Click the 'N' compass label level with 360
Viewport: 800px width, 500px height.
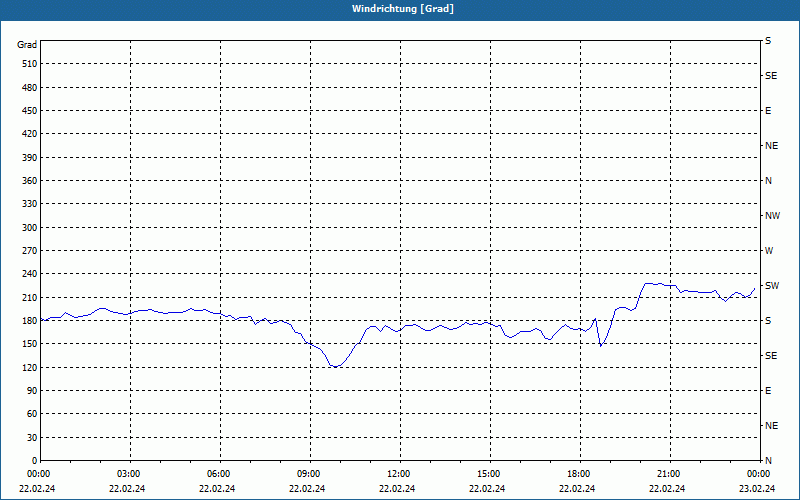pyautogui.click(x=768, y=181)
